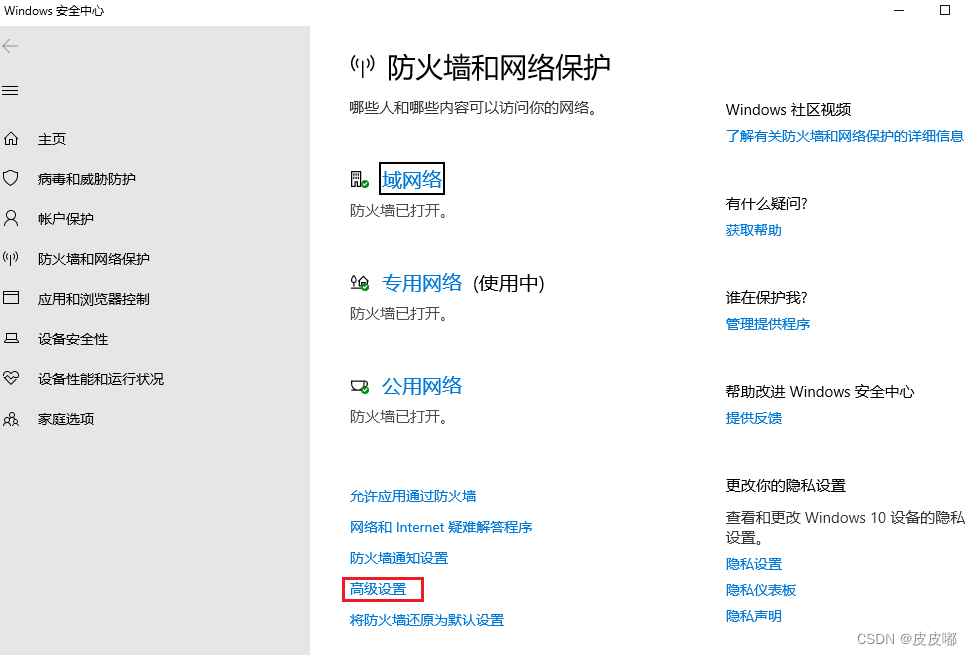Click 防火墙通知设置 link
The height and width of the screenshot is (655, 972).
click(399, 558)
